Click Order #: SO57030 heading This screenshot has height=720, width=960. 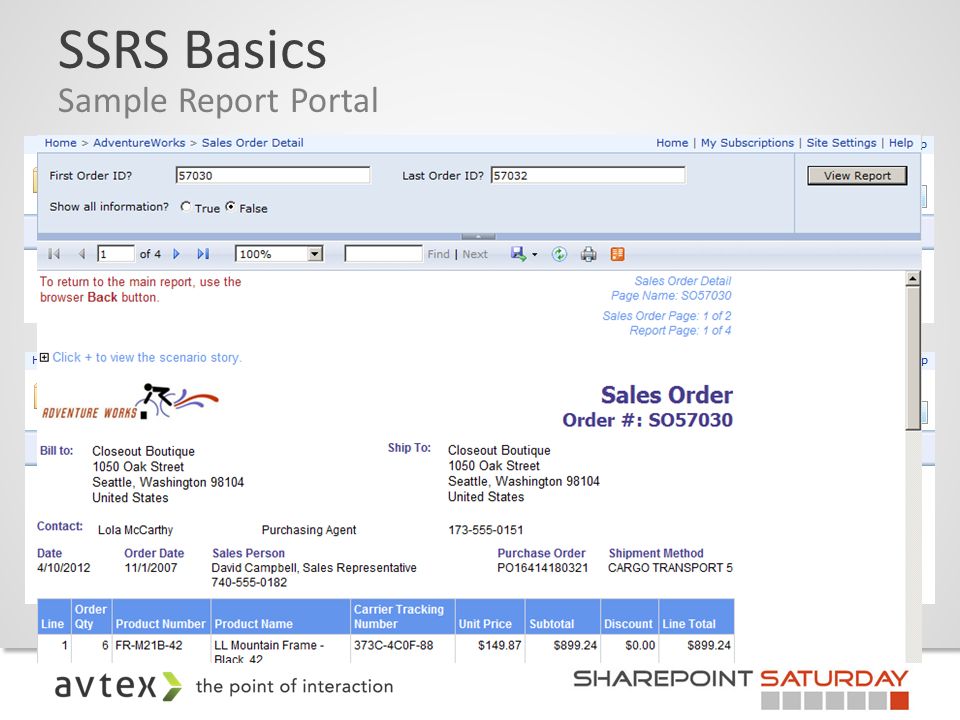click(x=648, y=420)
